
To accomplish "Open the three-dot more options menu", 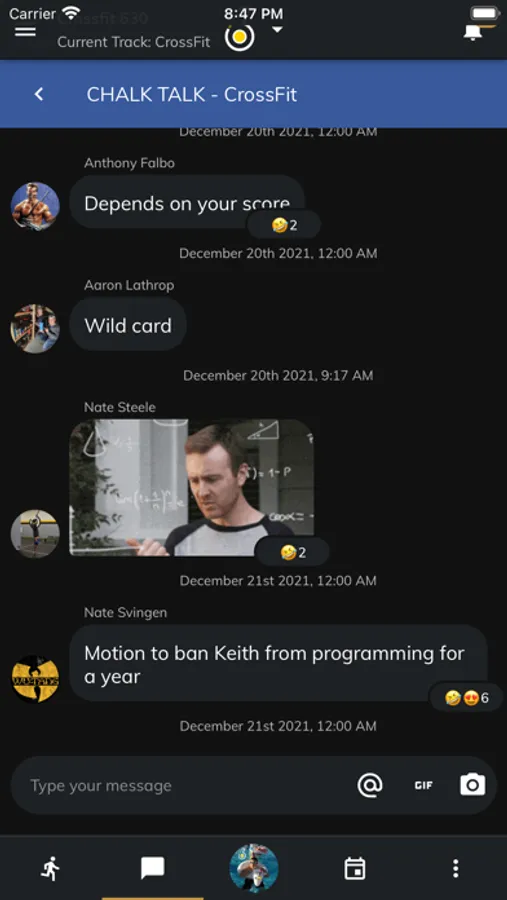I will point(456,868).
